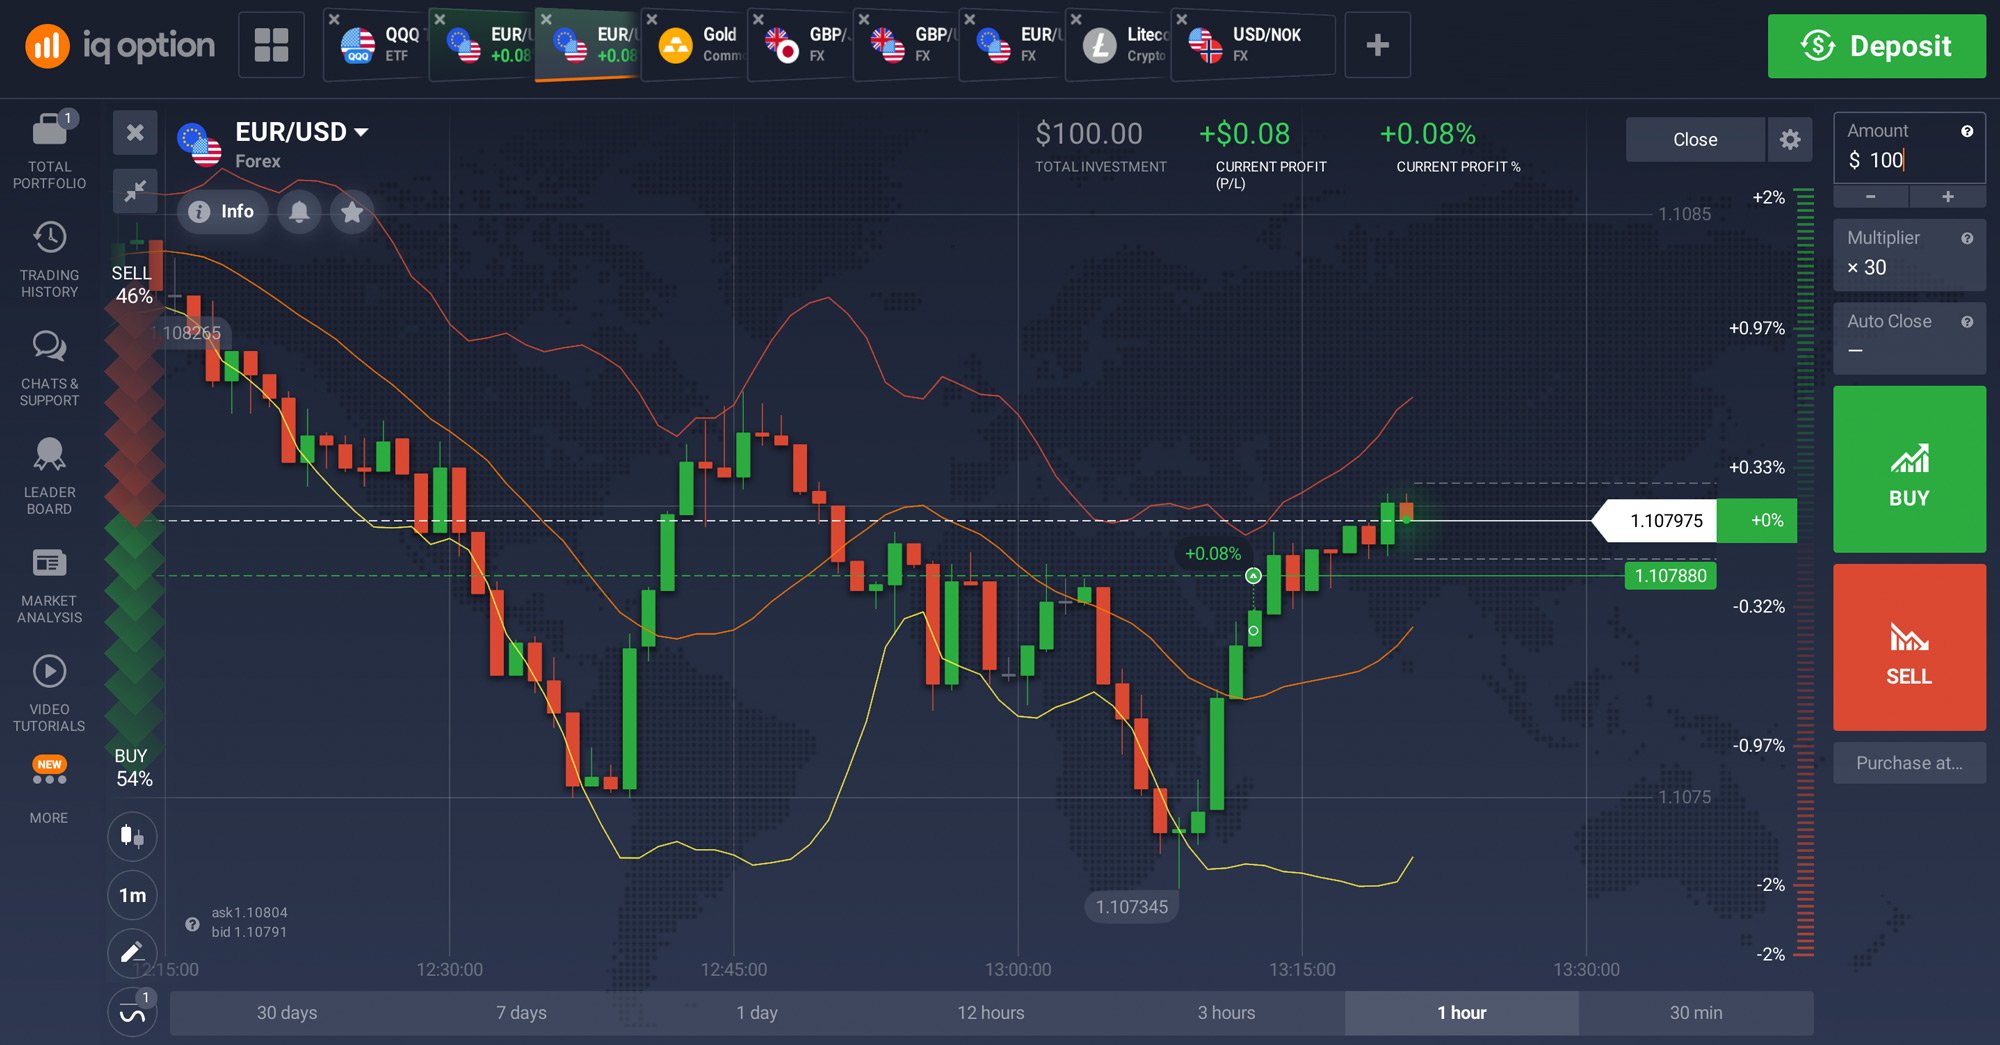
Task: Open Auto Close settings
Action: pos(1909,337)
